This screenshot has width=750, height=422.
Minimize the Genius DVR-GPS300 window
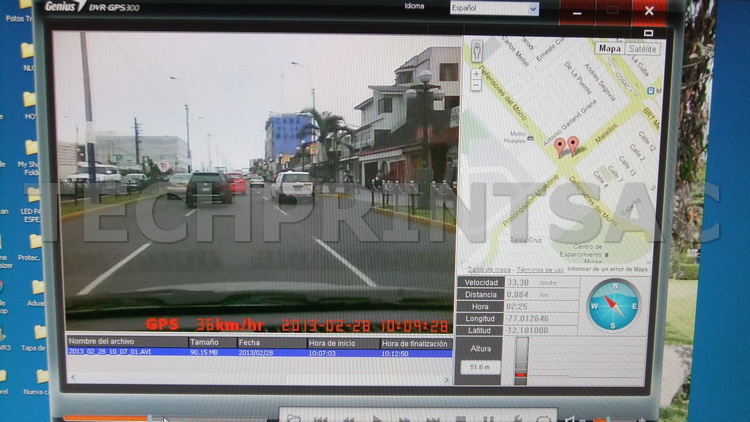tap(577, 13)
